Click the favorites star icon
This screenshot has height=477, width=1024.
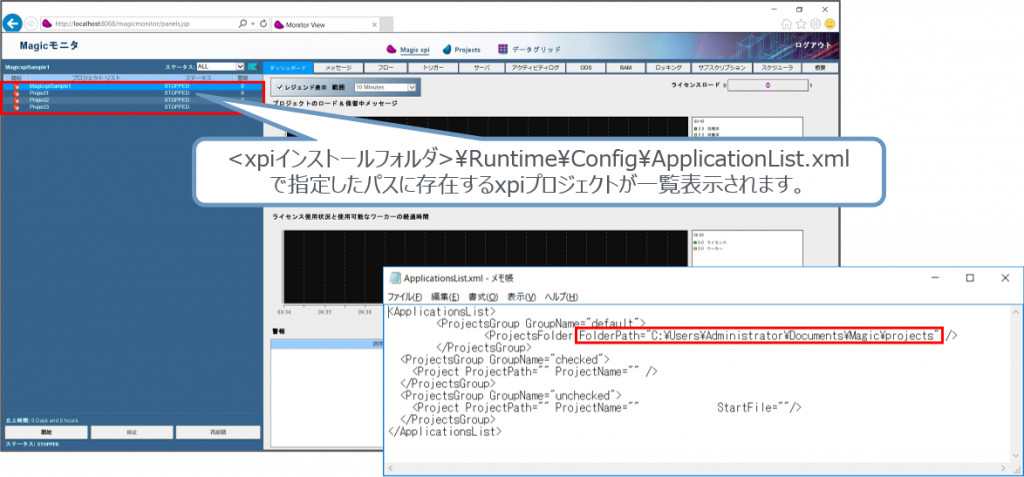coord(801,23)
